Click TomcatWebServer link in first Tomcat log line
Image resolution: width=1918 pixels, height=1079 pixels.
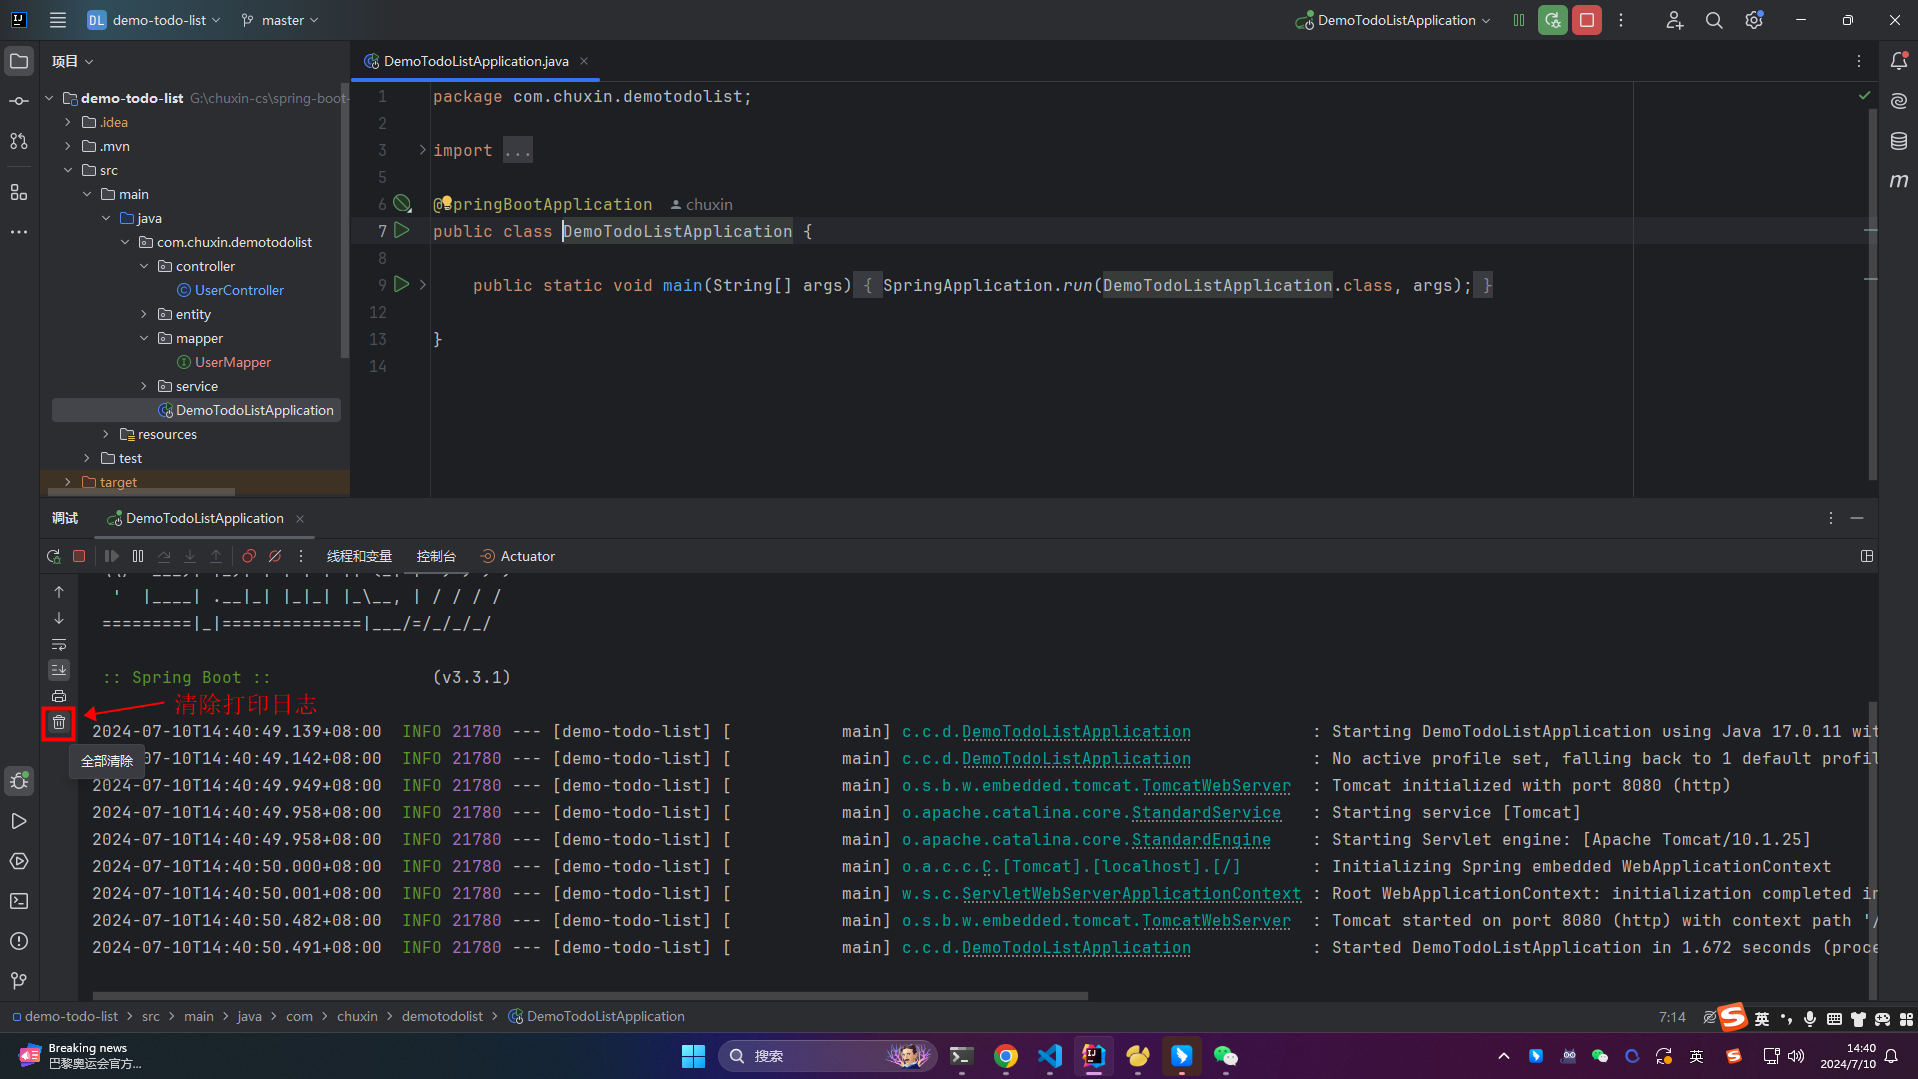click(1216, 786)
